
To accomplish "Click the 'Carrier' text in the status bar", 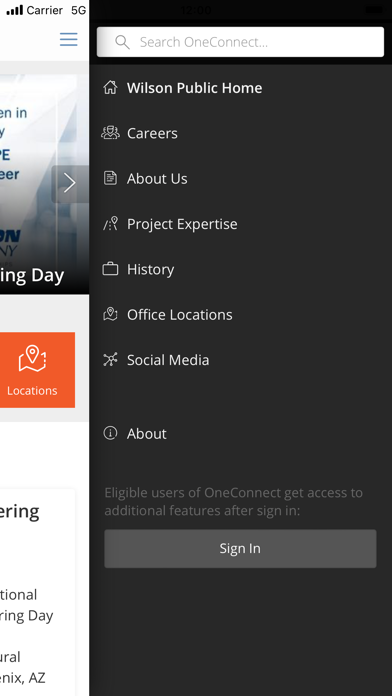I will click(44, 10).
